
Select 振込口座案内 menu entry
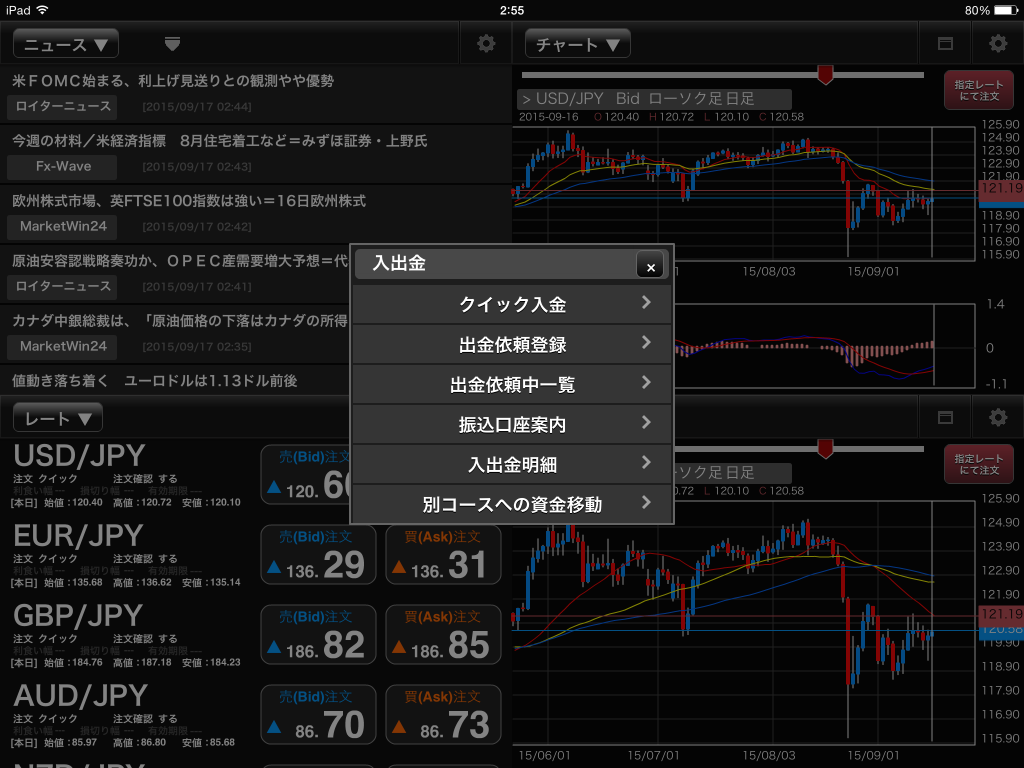512,424
